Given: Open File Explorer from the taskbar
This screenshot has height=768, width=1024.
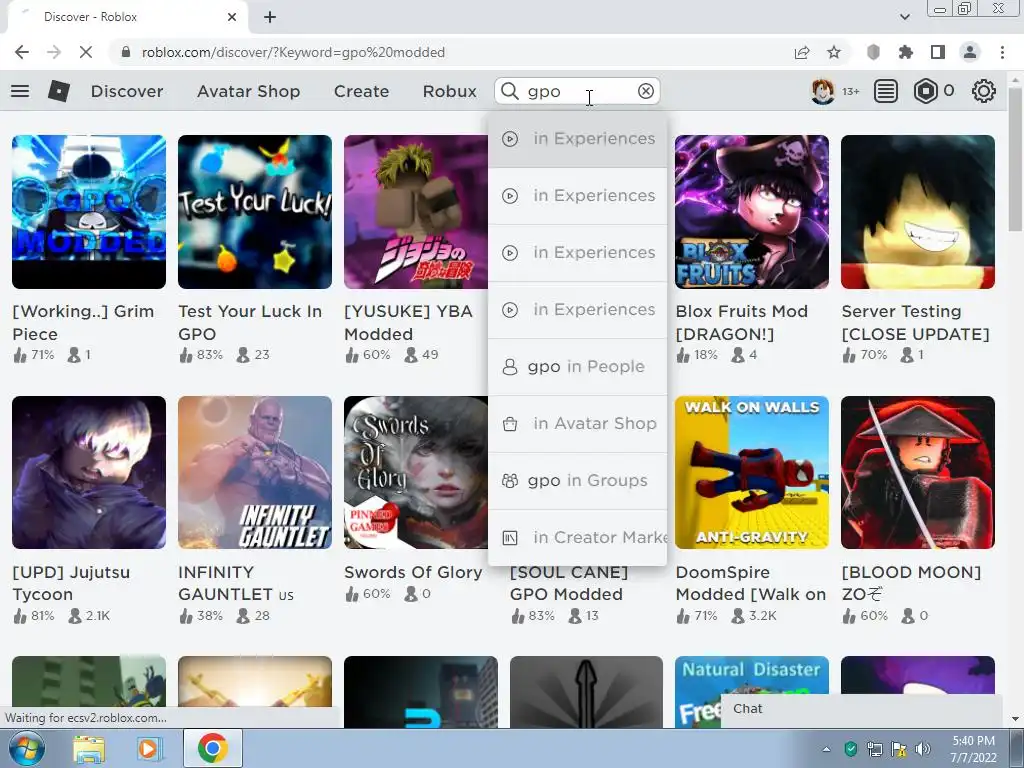Looking at the screenshot, I should pyautogui.click(x=89, y=748).
